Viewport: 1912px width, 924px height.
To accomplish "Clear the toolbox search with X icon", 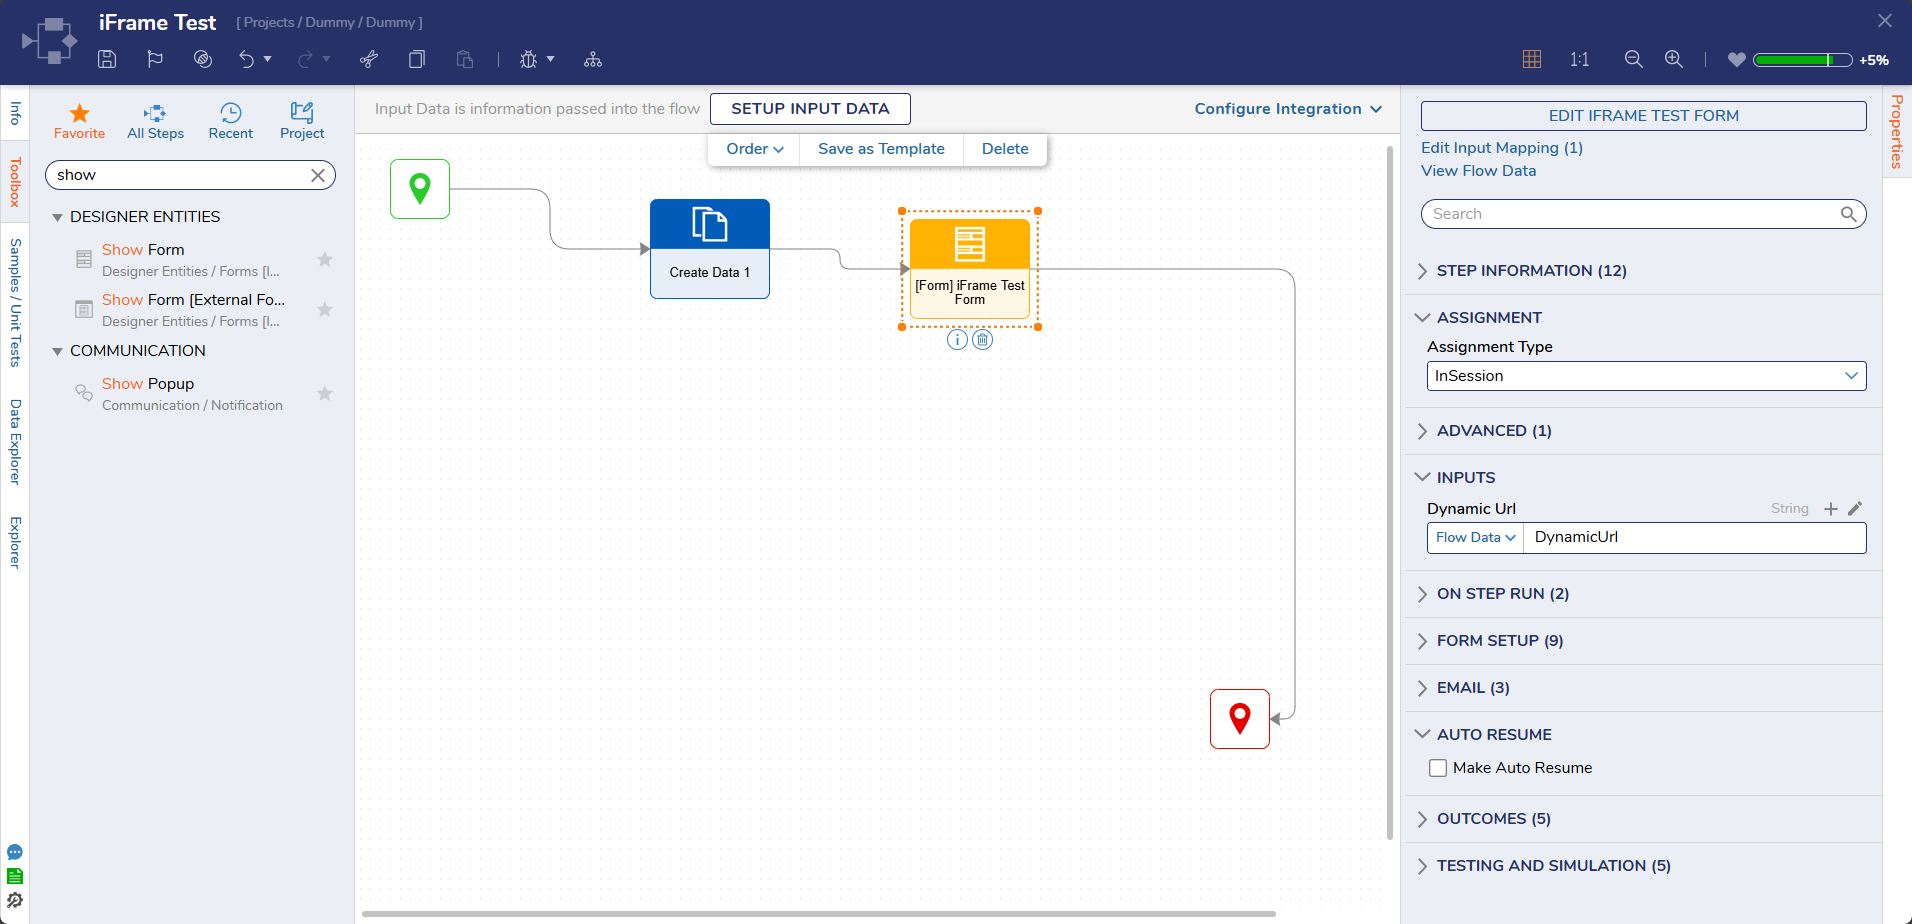I will [318, 175].
